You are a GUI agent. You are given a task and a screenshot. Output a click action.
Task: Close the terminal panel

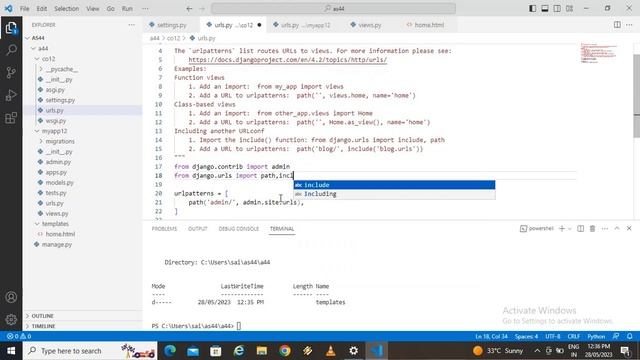[629, 229]
